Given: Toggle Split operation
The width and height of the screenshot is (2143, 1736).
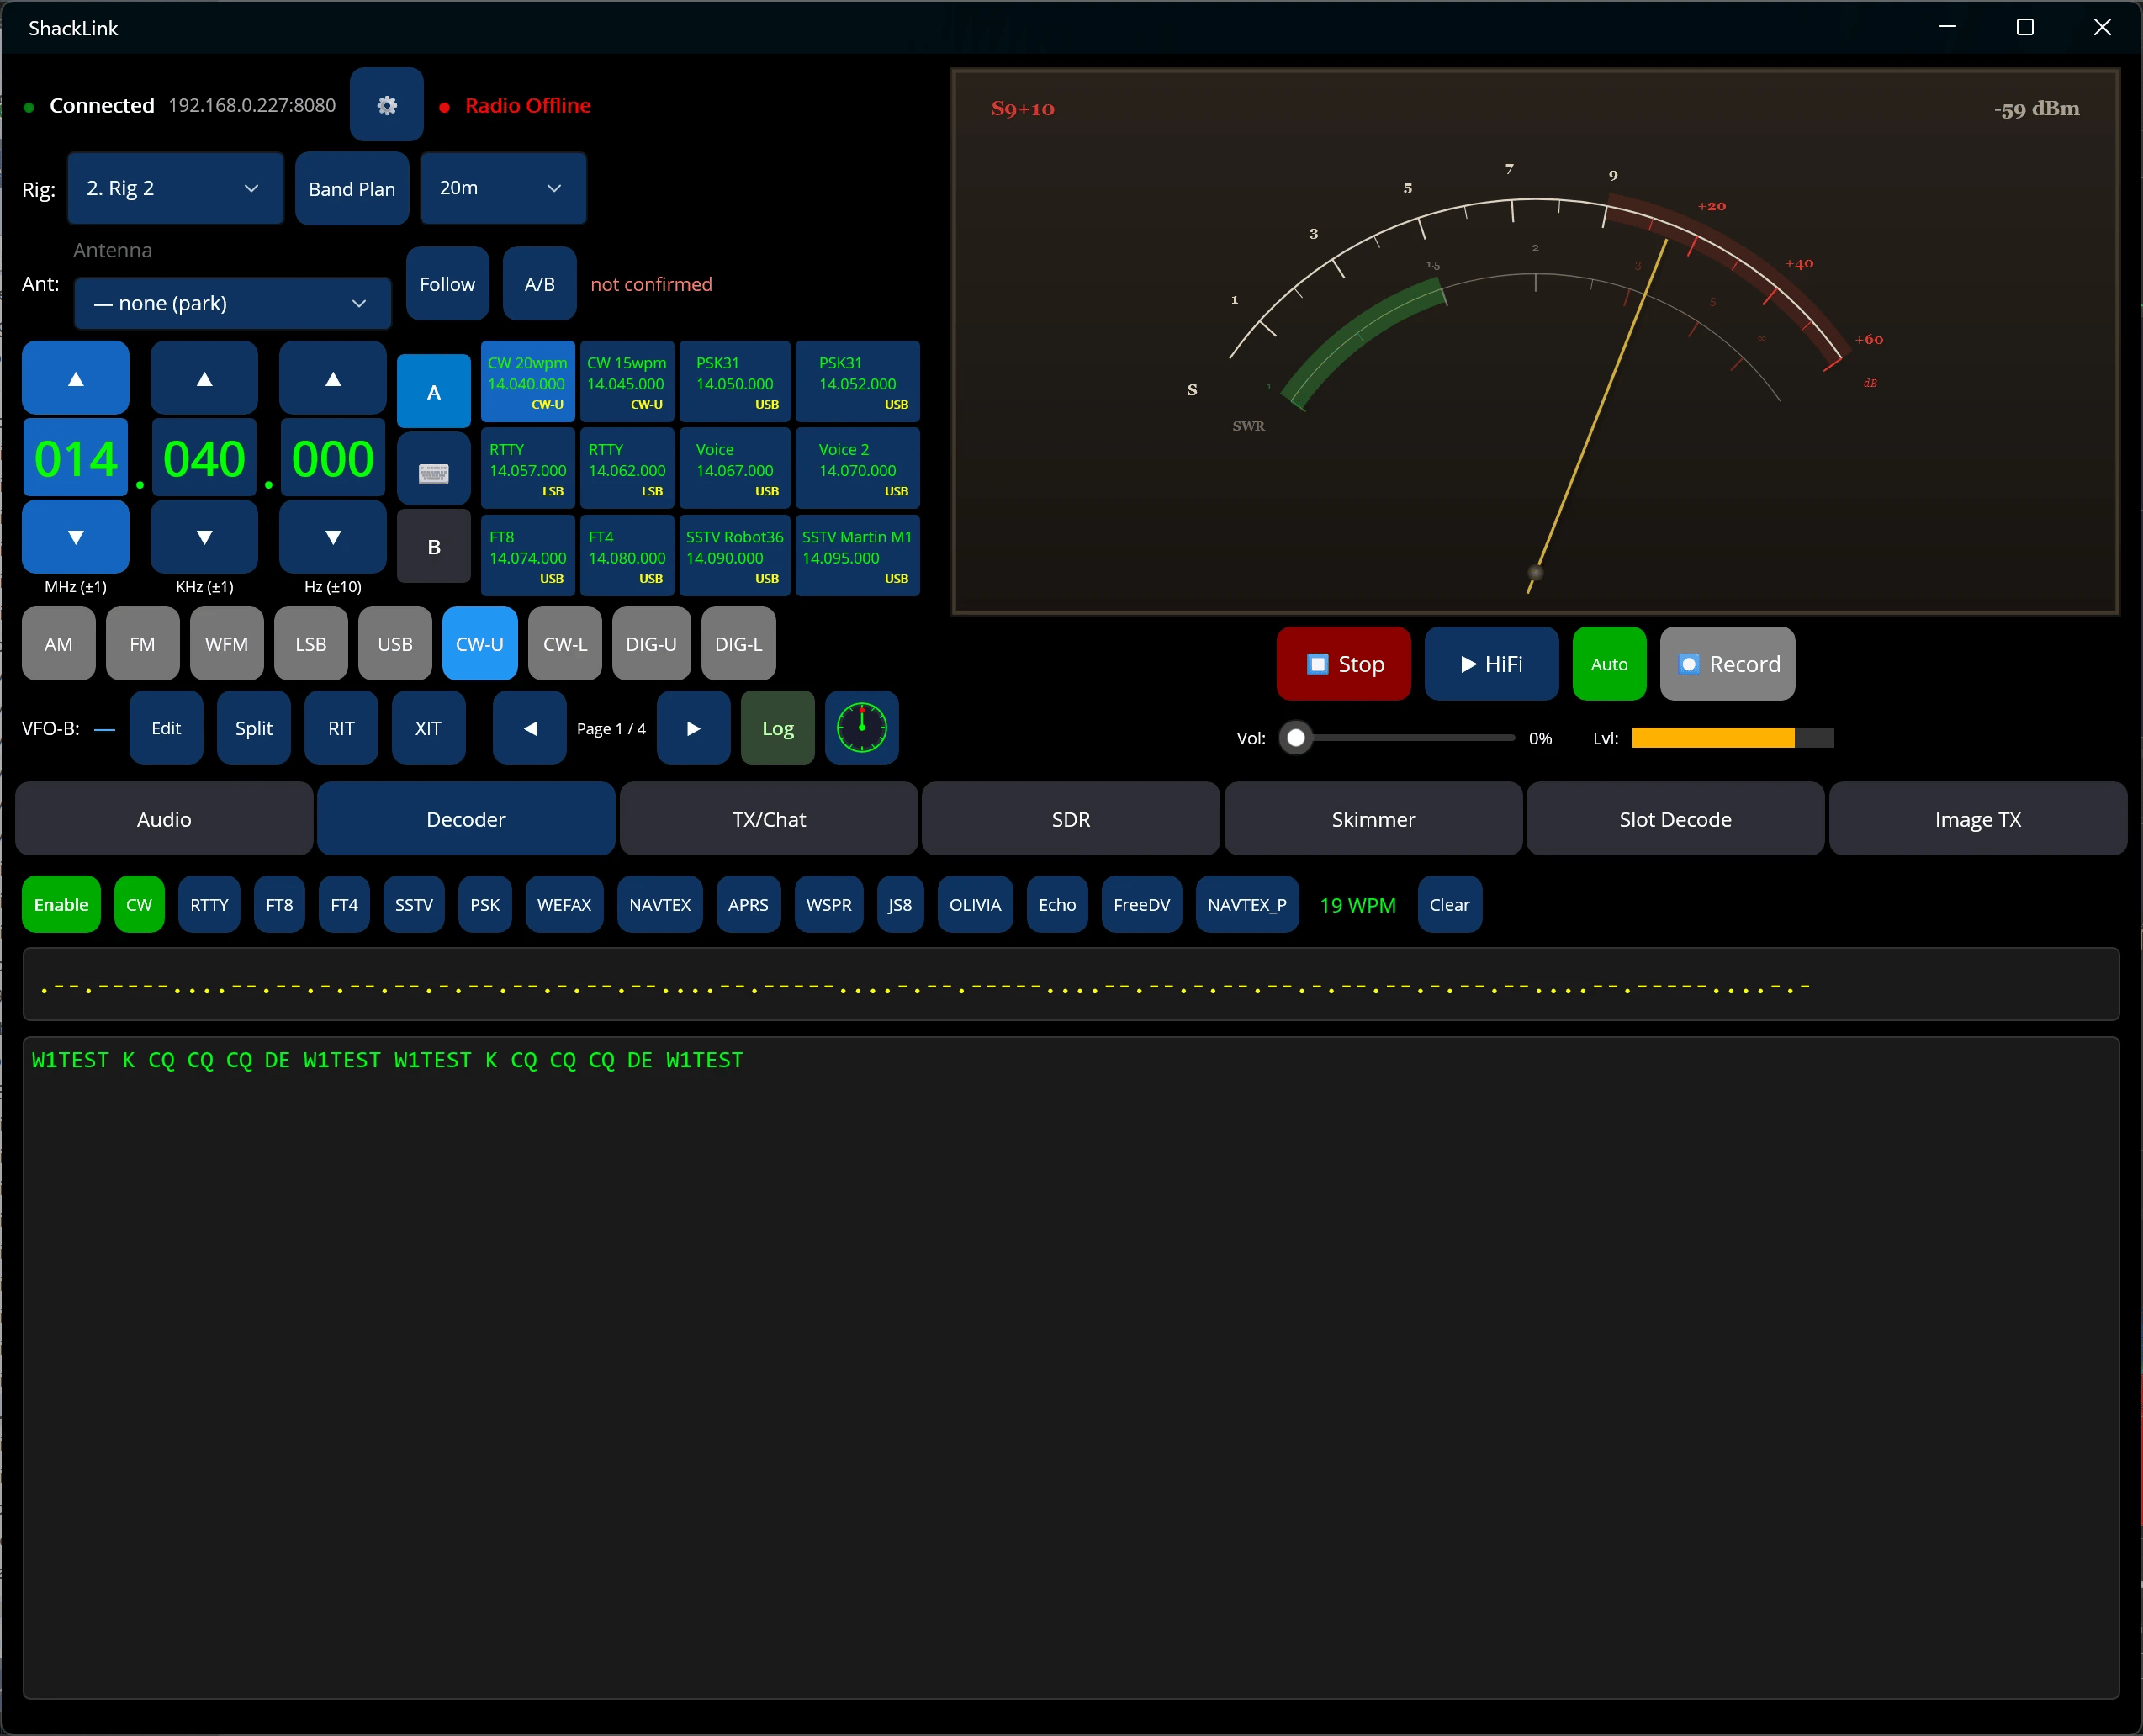Looking at the screenshot, I should [254, 728].
